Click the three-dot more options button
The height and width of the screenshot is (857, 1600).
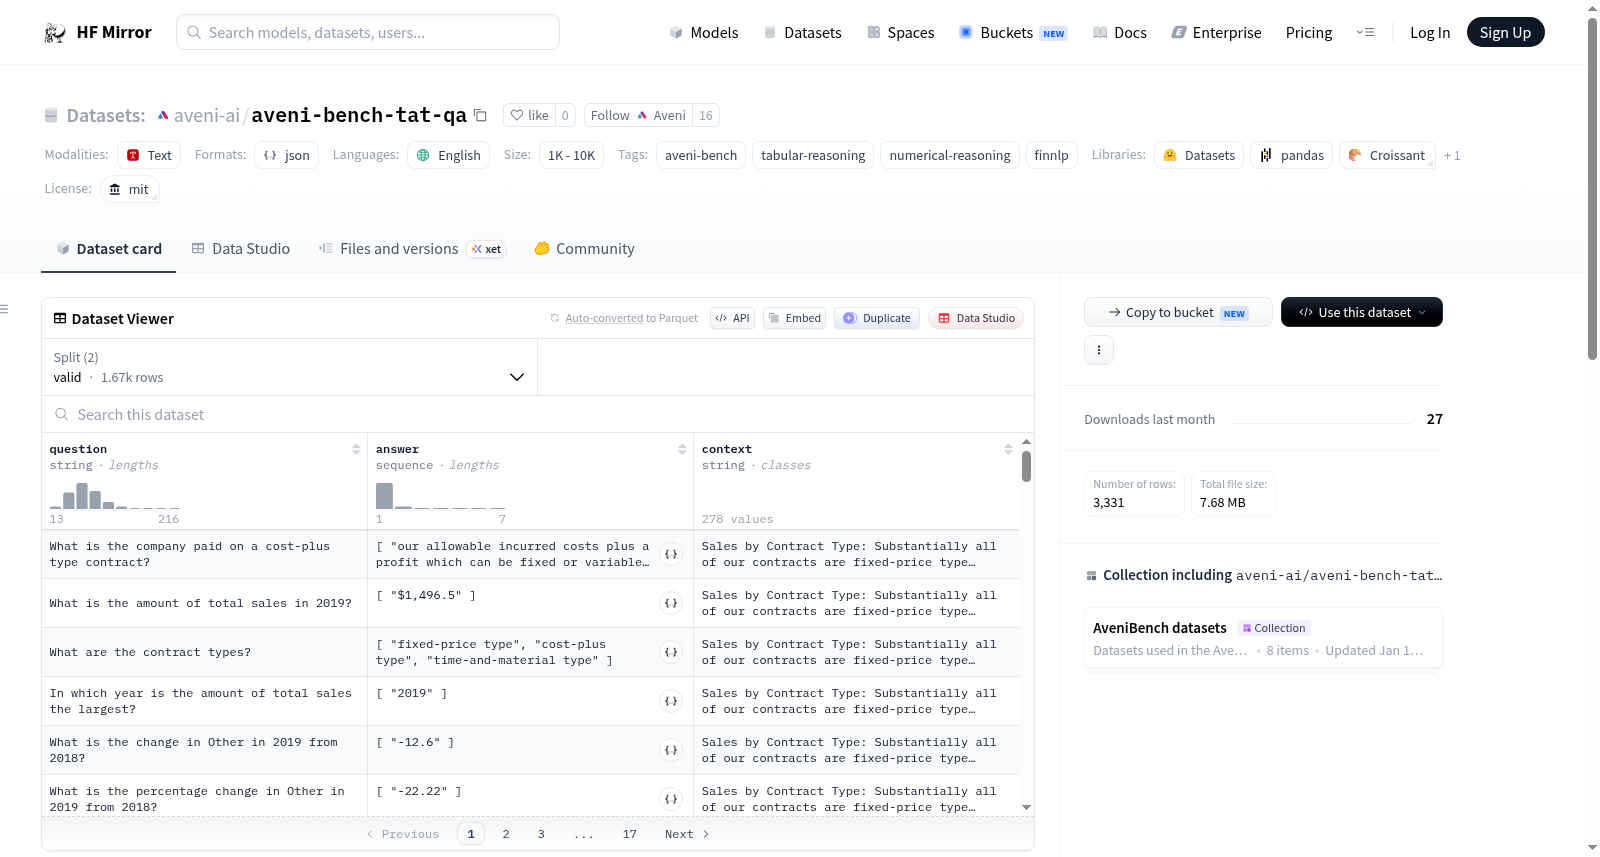1099,350
